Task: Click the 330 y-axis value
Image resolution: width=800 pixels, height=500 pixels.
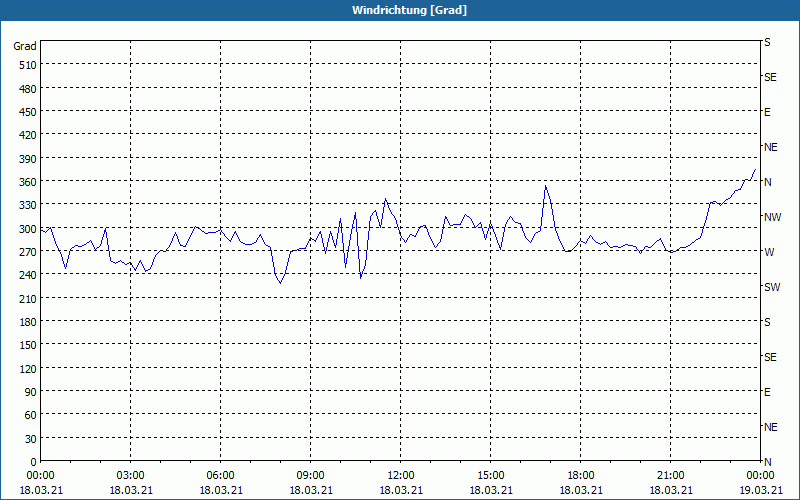Action: click(x=29, y=205)
